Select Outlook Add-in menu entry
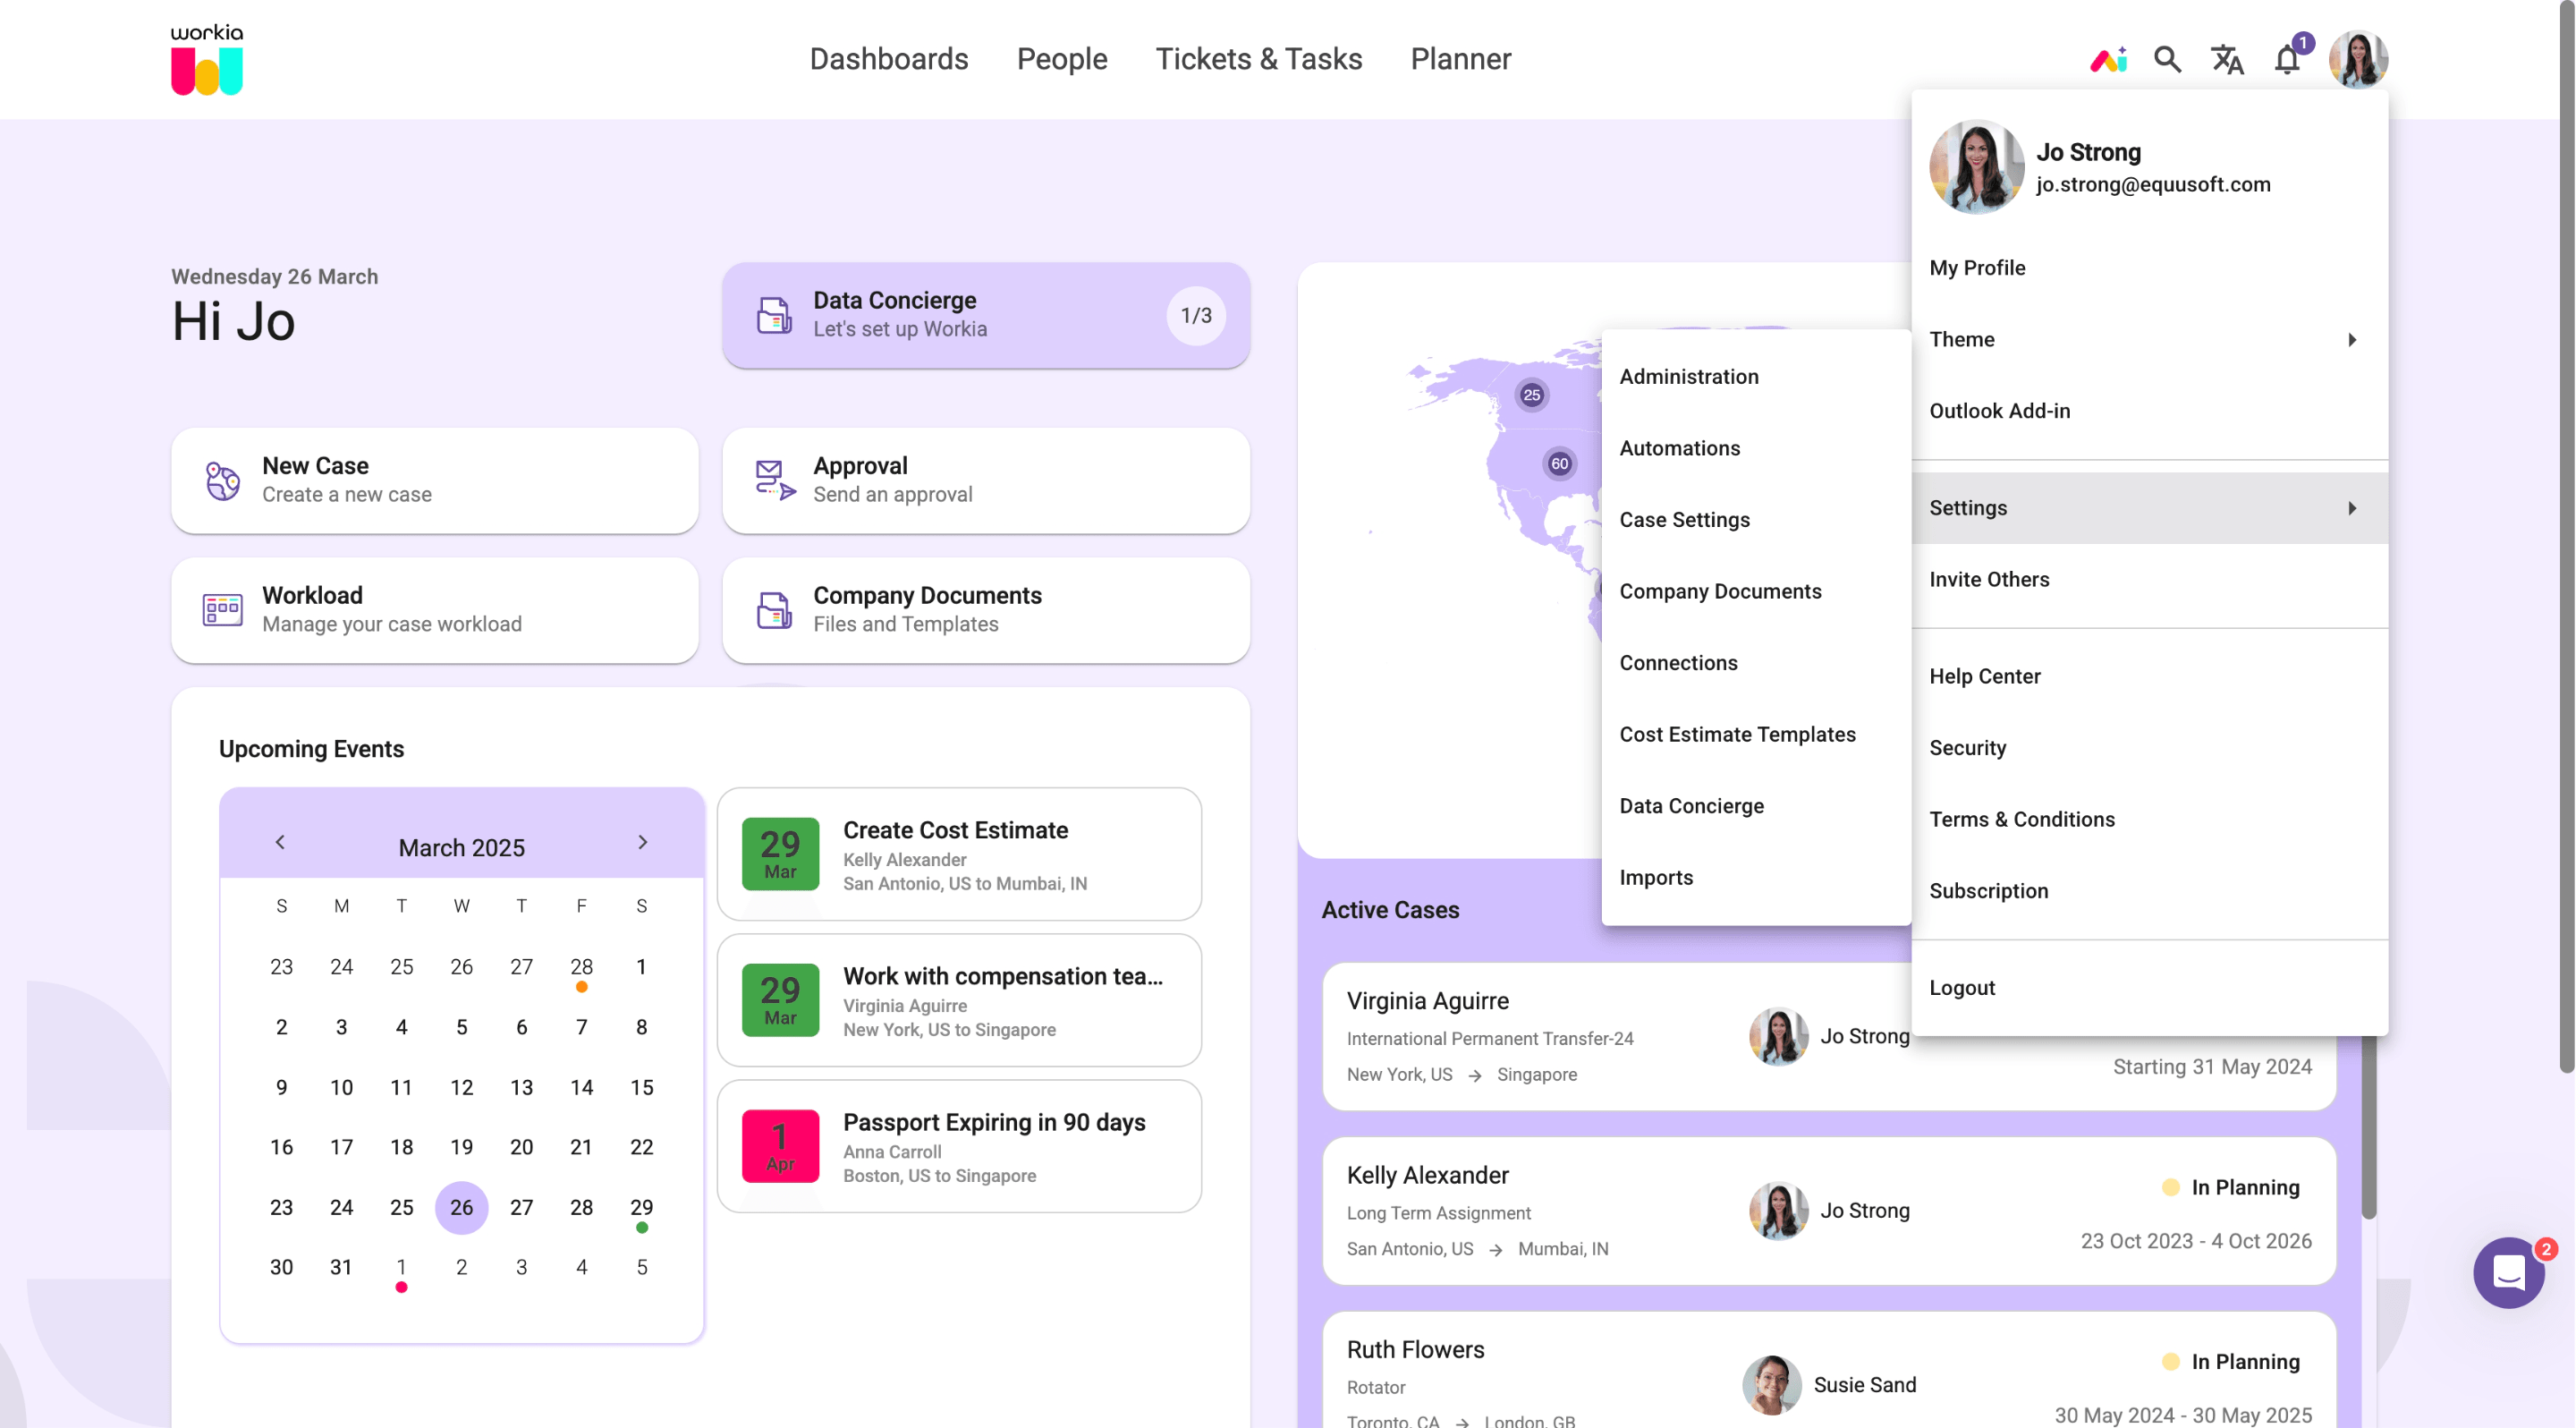 (x=2149, y=411)
